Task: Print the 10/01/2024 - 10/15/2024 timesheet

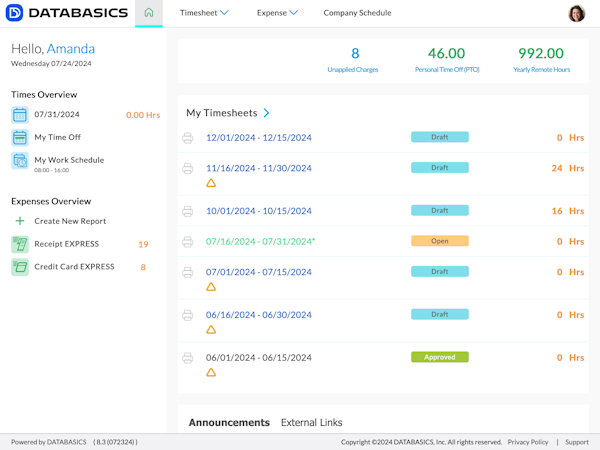Action: 188,211
